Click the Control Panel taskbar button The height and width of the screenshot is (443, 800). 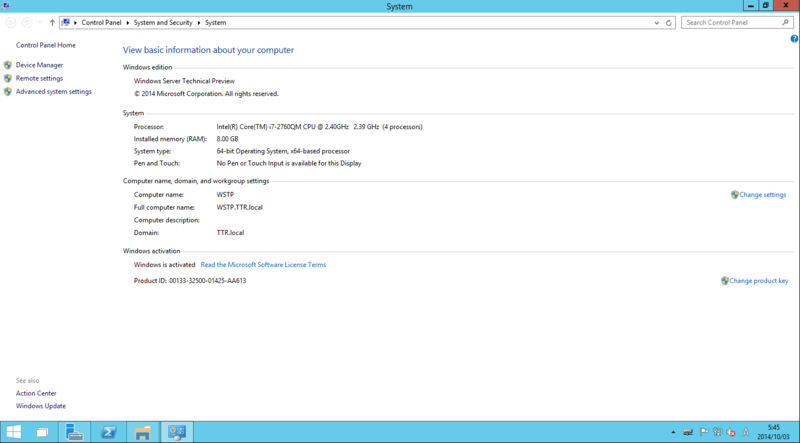[177, 432]
